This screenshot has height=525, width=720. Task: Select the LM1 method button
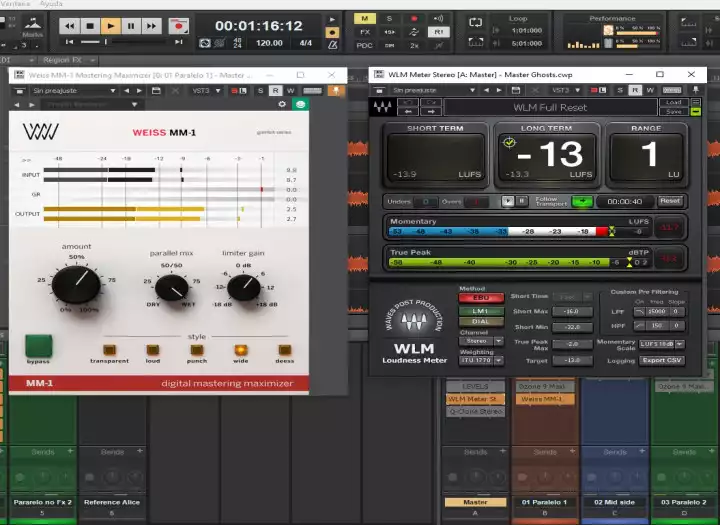coord(481,311)
